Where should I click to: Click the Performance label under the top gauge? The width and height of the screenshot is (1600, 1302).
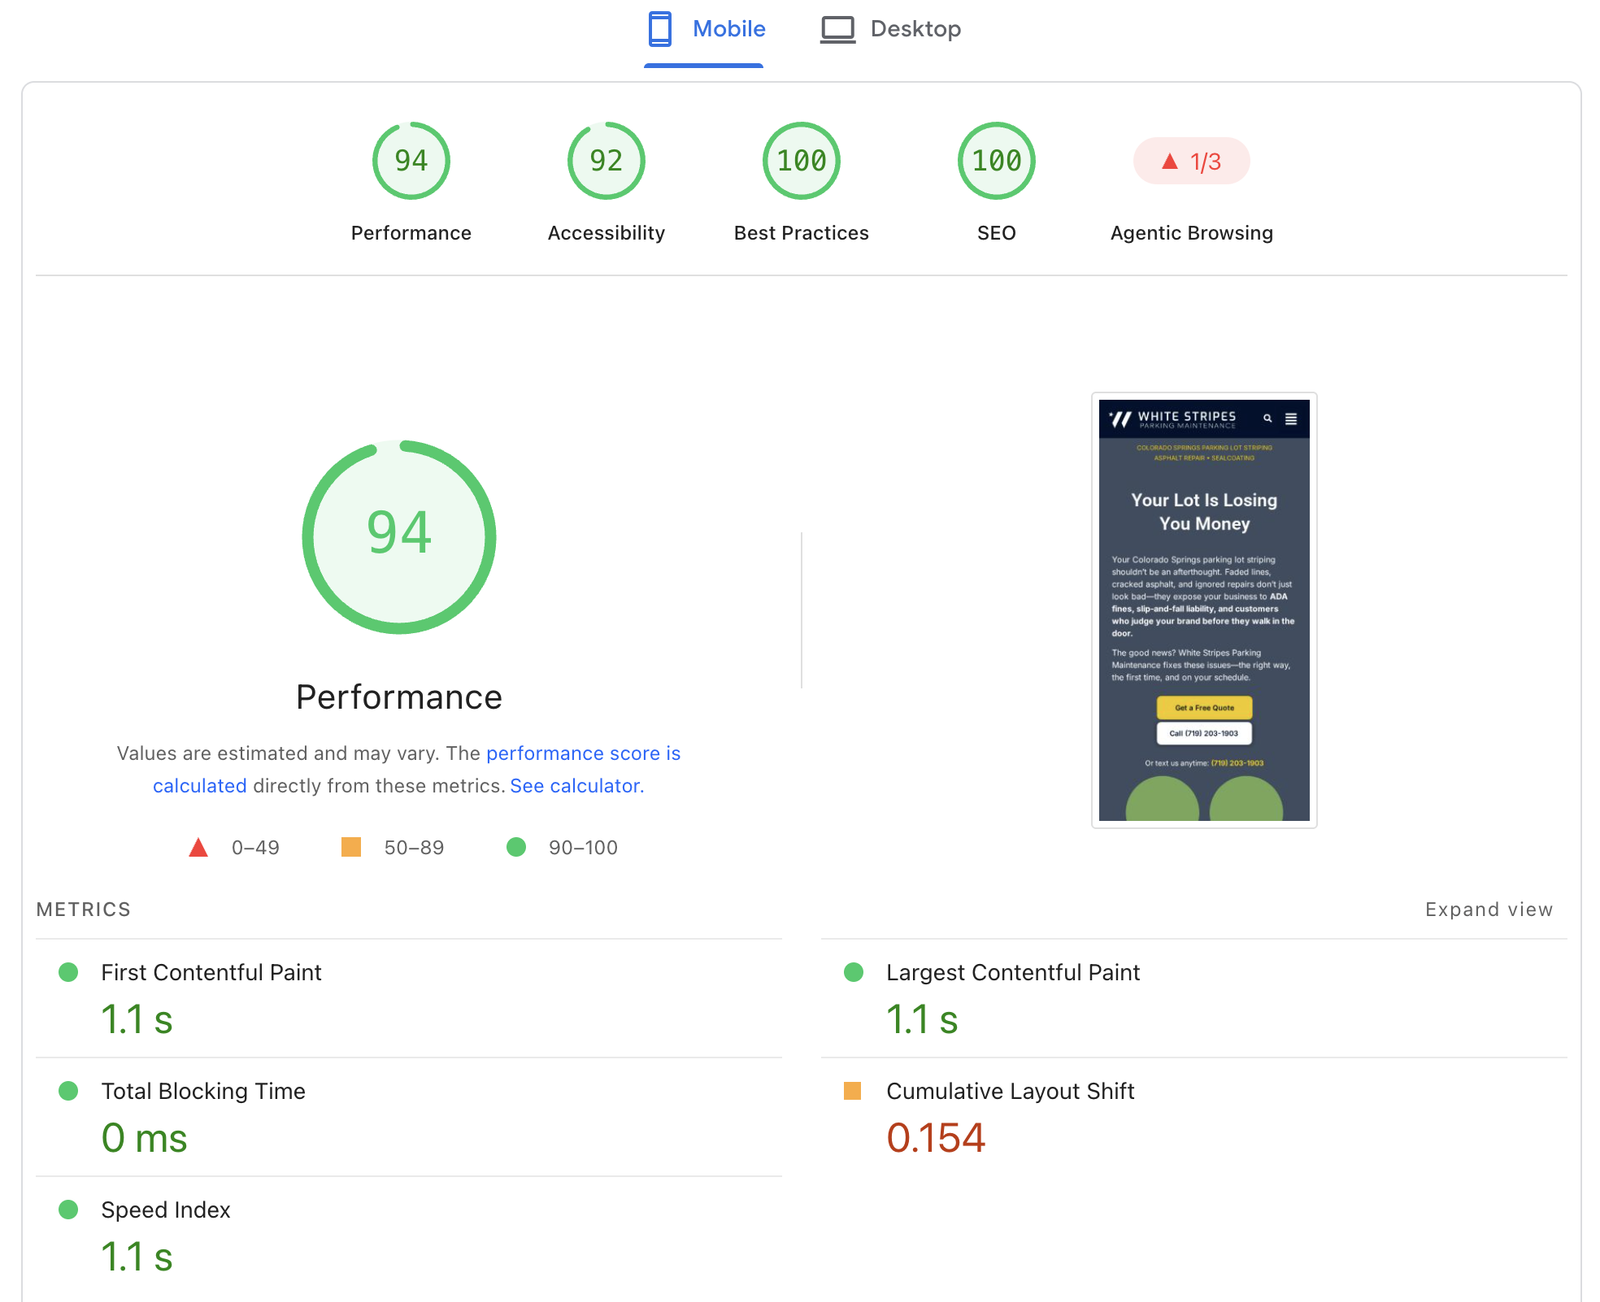411,233
